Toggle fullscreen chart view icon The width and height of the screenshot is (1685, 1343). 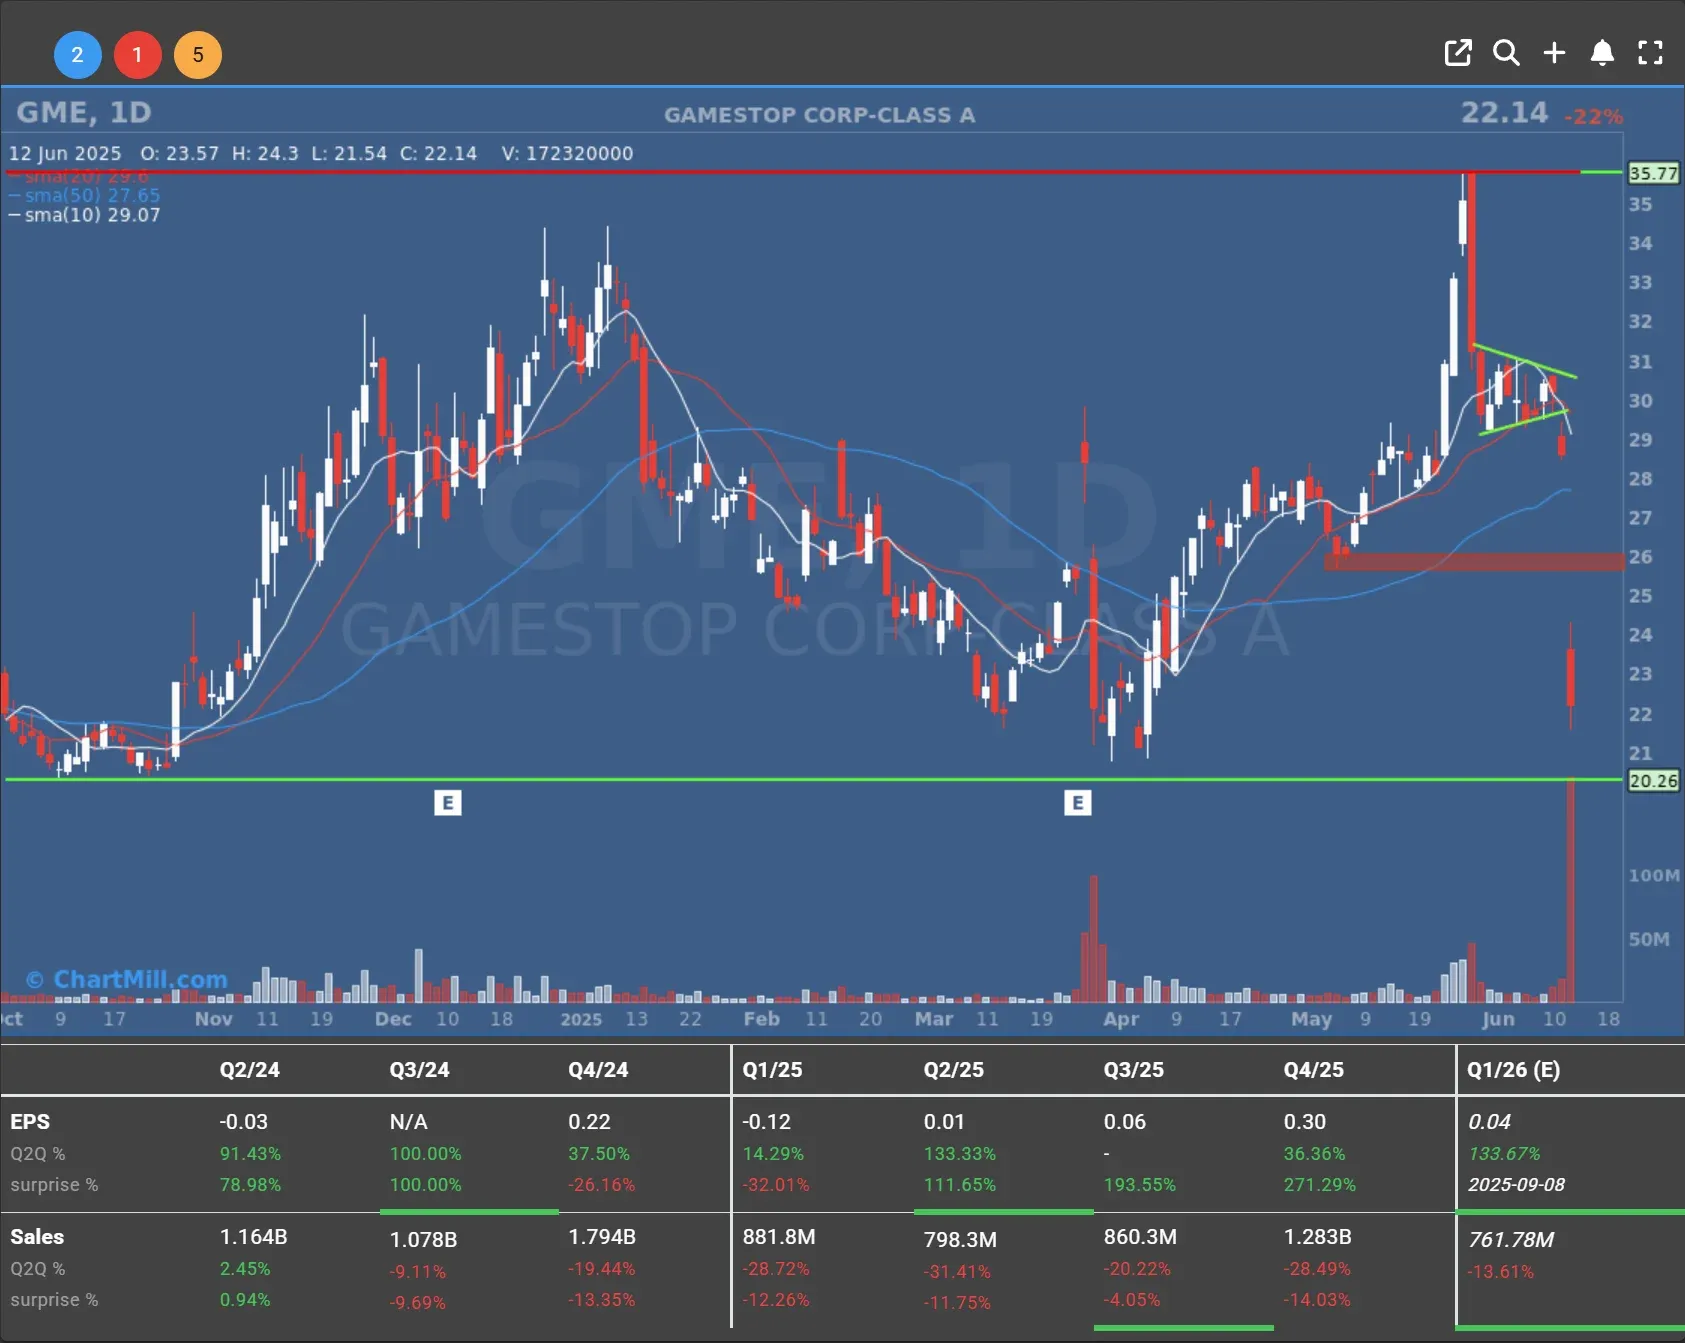click(x=1650, y=53)
